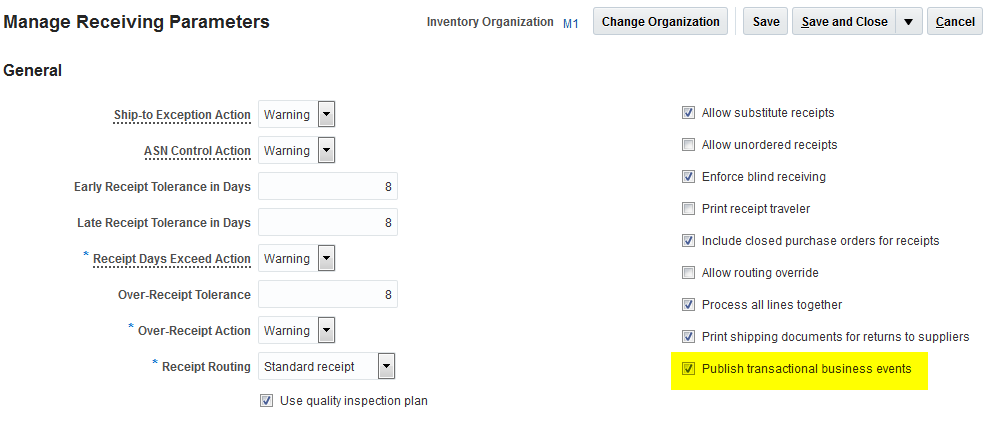Expand the ASN Control Action dropdown
This screenshot has height=426, width=989.
pos(326,151)
